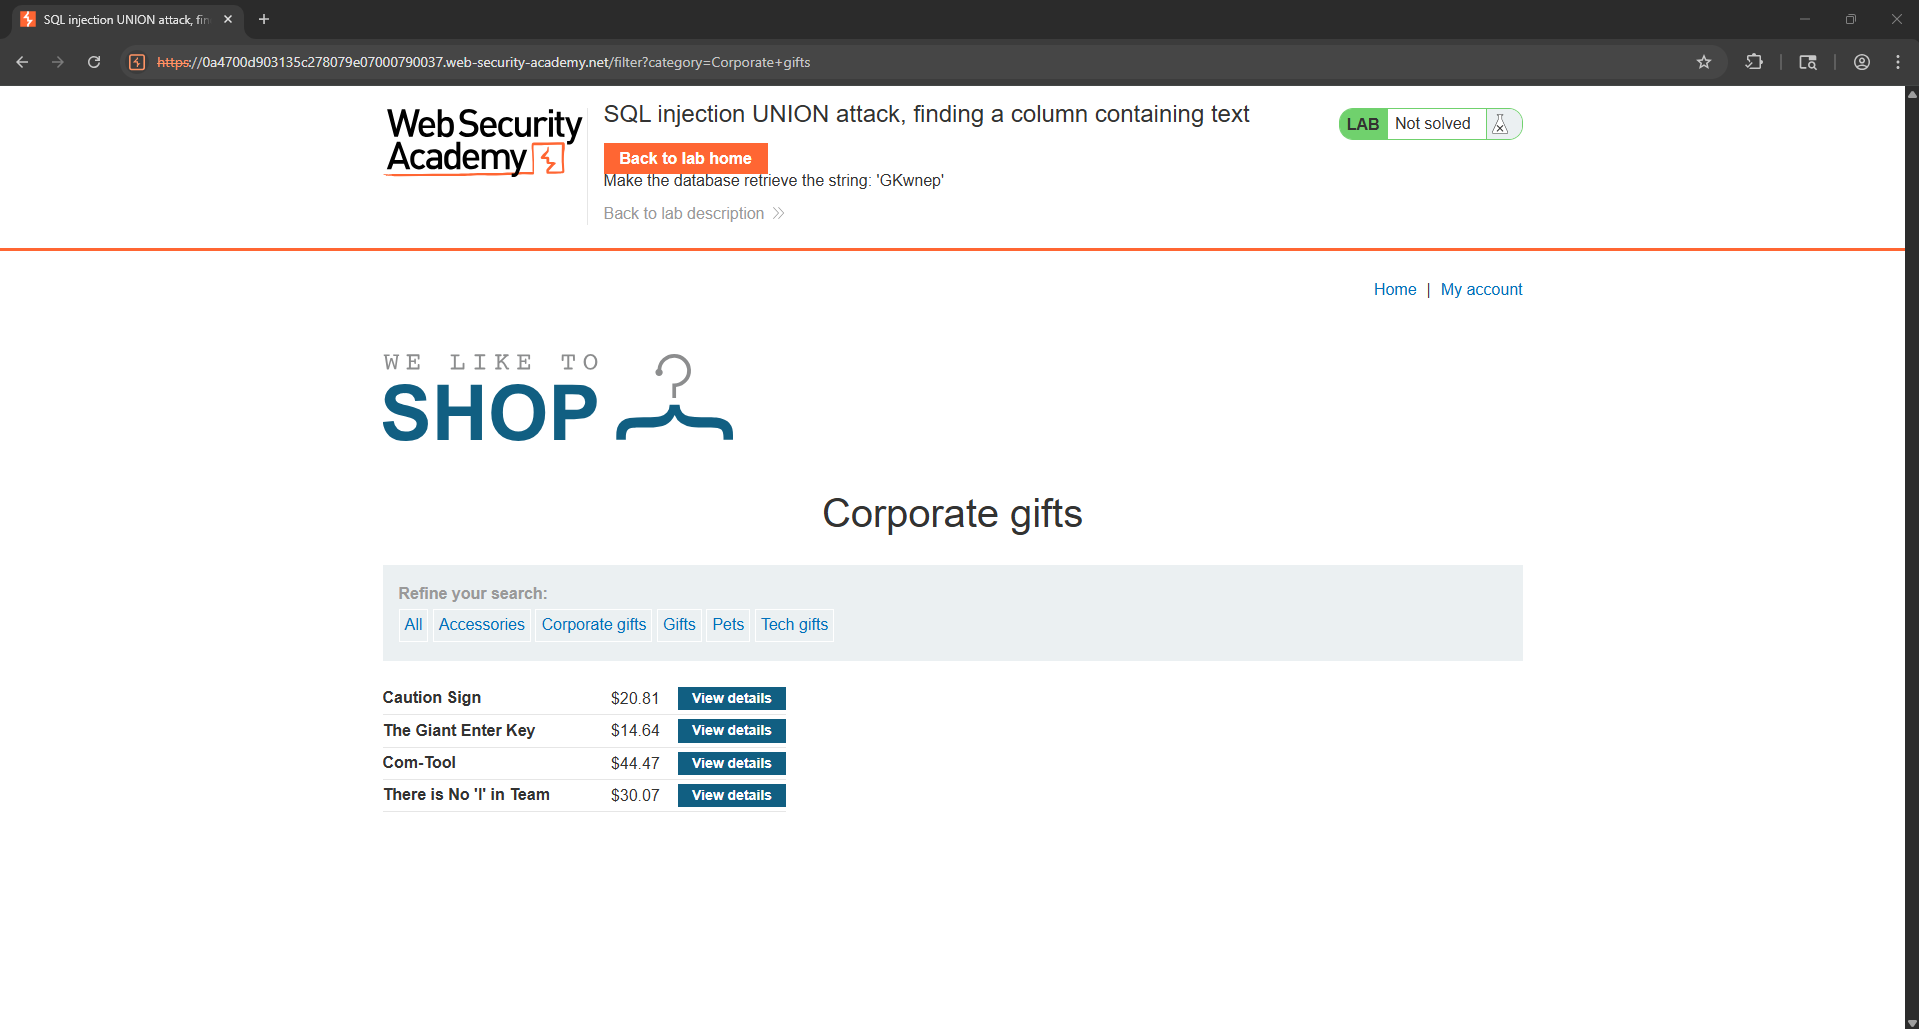Image resolution: width=1919 pixels, height=1029 pixels.
Task: Open the browser profile icon
Action: pyautogui.click(x=1862, y=62)
